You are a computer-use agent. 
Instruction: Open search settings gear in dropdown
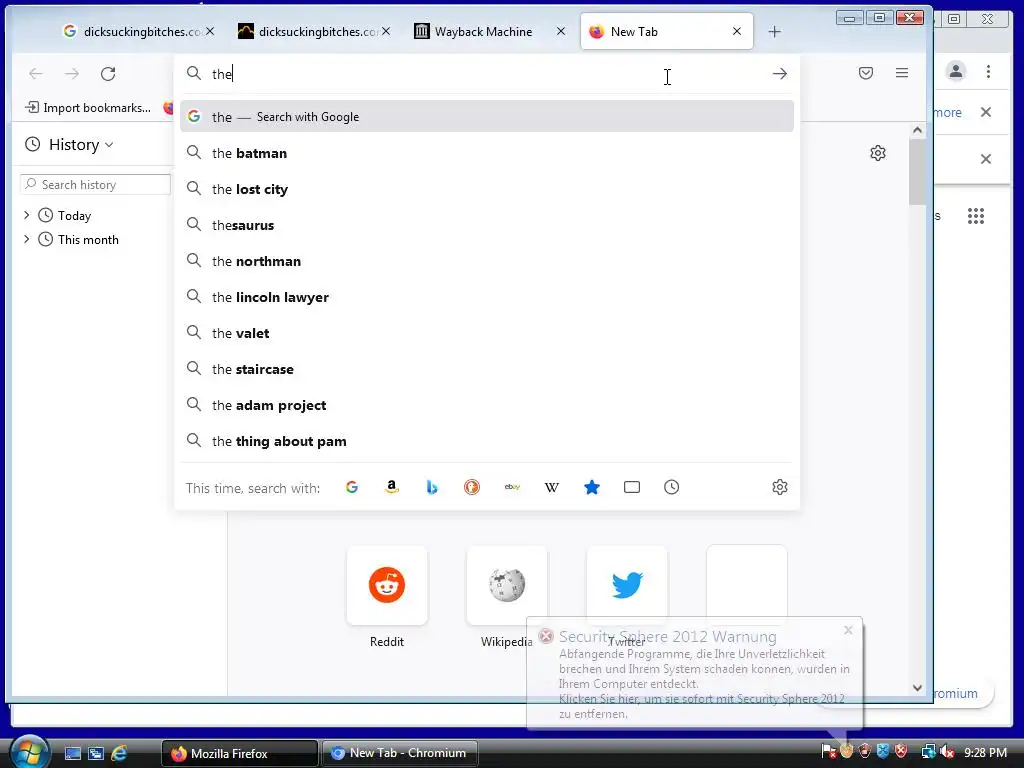click(780, 487)
